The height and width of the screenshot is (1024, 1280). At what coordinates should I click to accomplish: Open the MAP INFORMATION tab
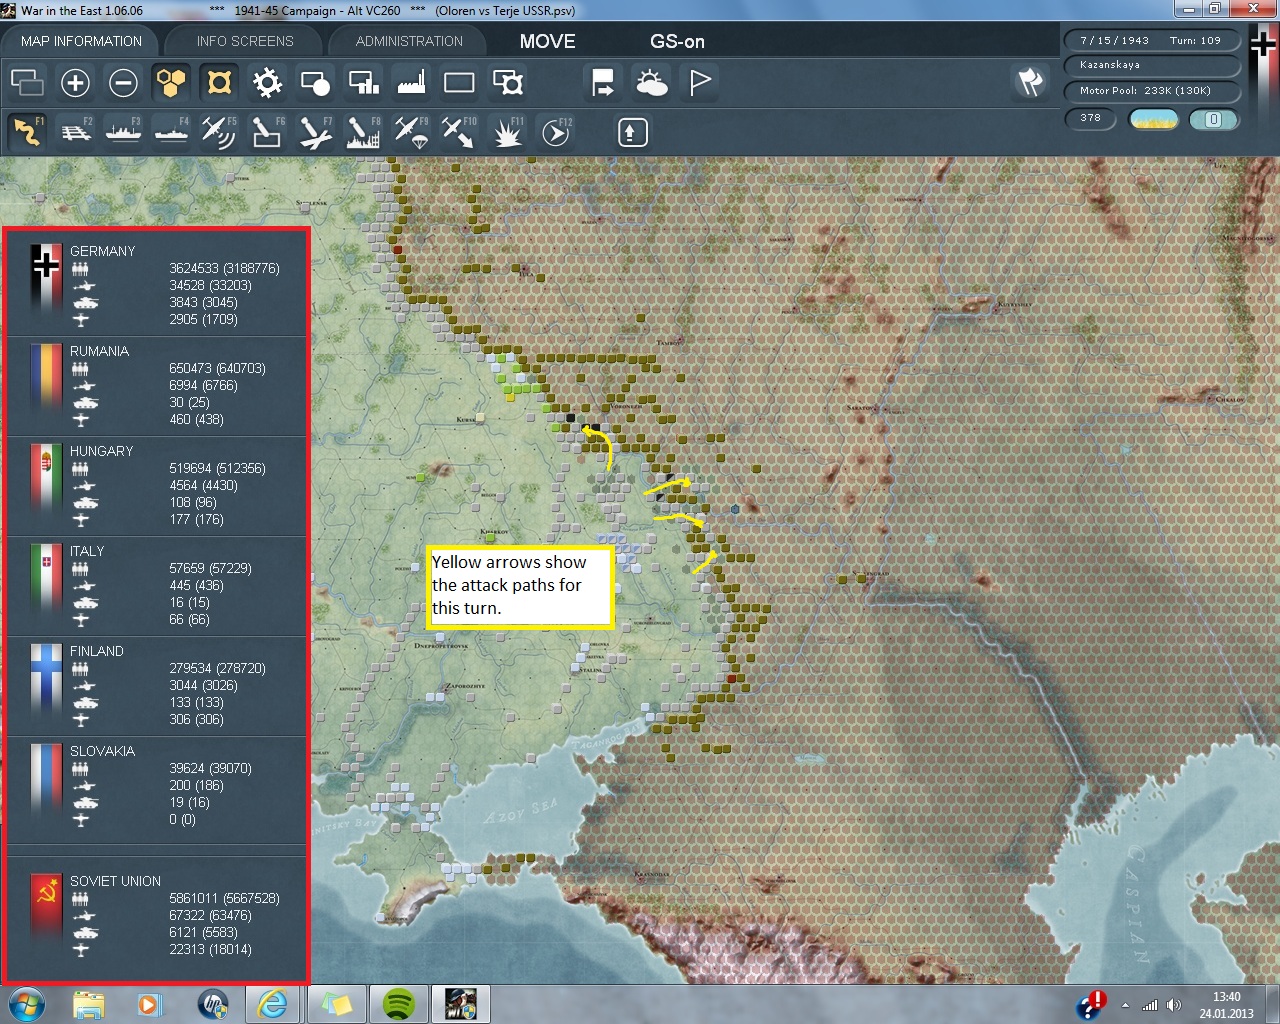pos(81,41)
